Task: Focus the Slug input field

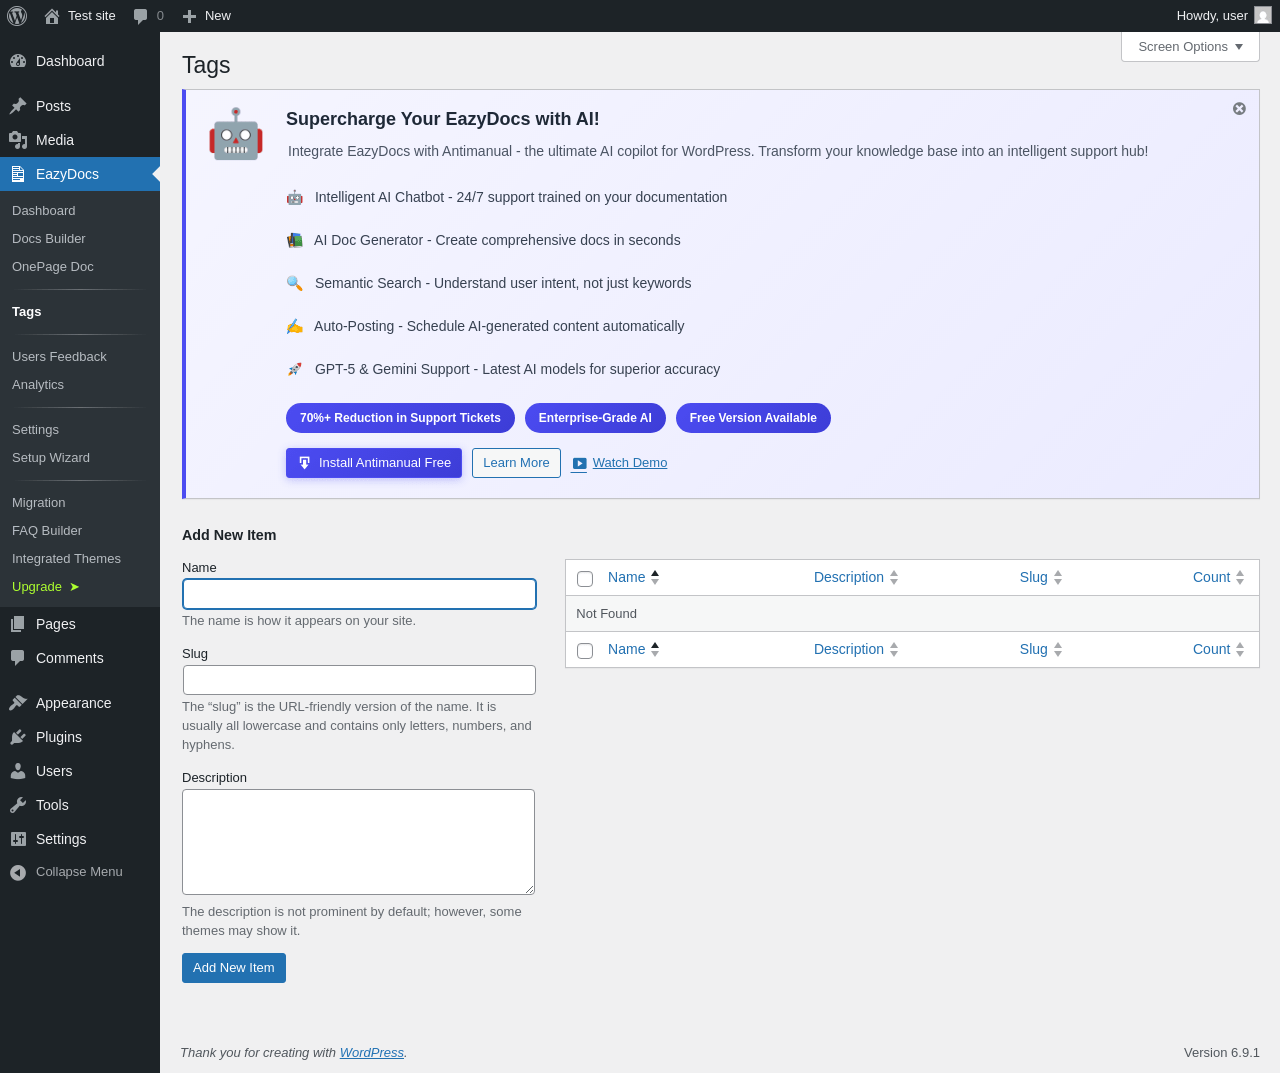Action: point(359,680)
